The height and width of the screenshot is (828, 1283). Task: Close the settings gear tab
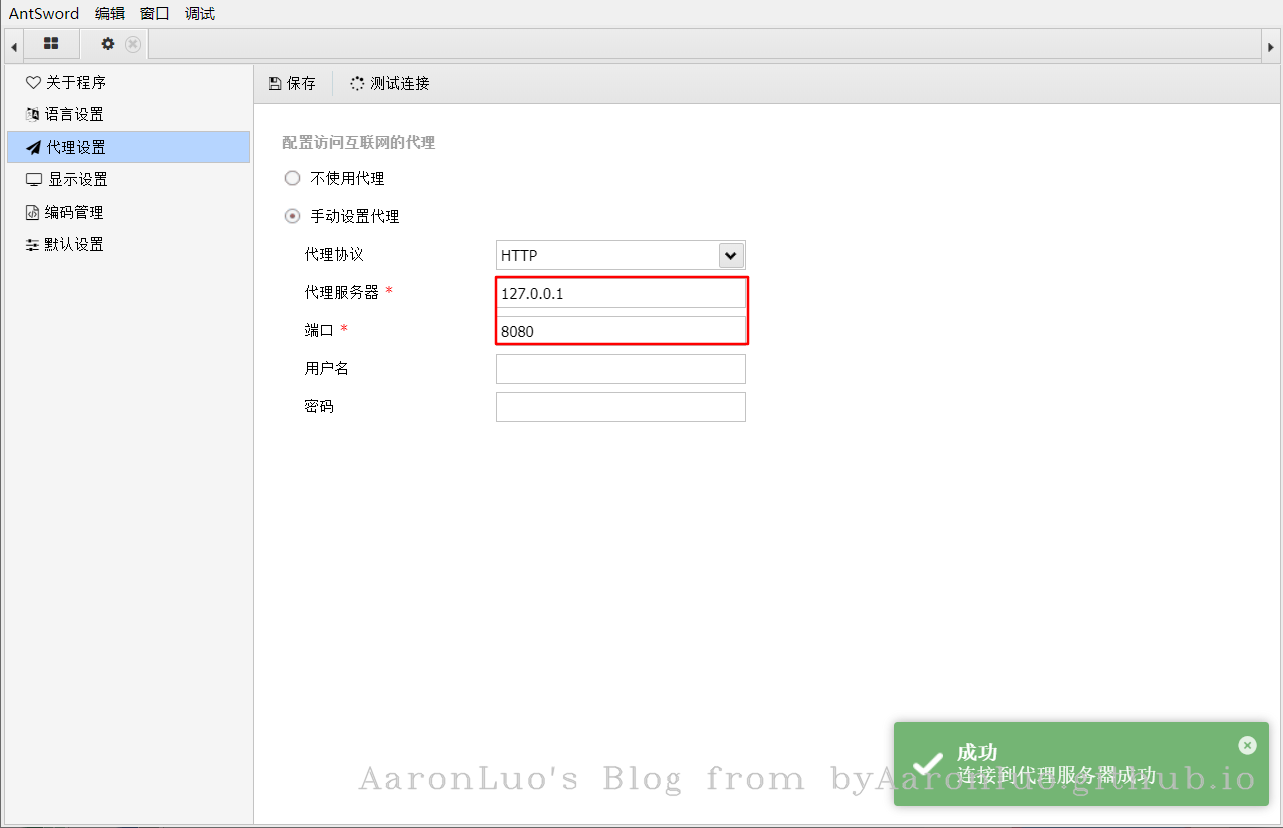click(x=133, y=44)
